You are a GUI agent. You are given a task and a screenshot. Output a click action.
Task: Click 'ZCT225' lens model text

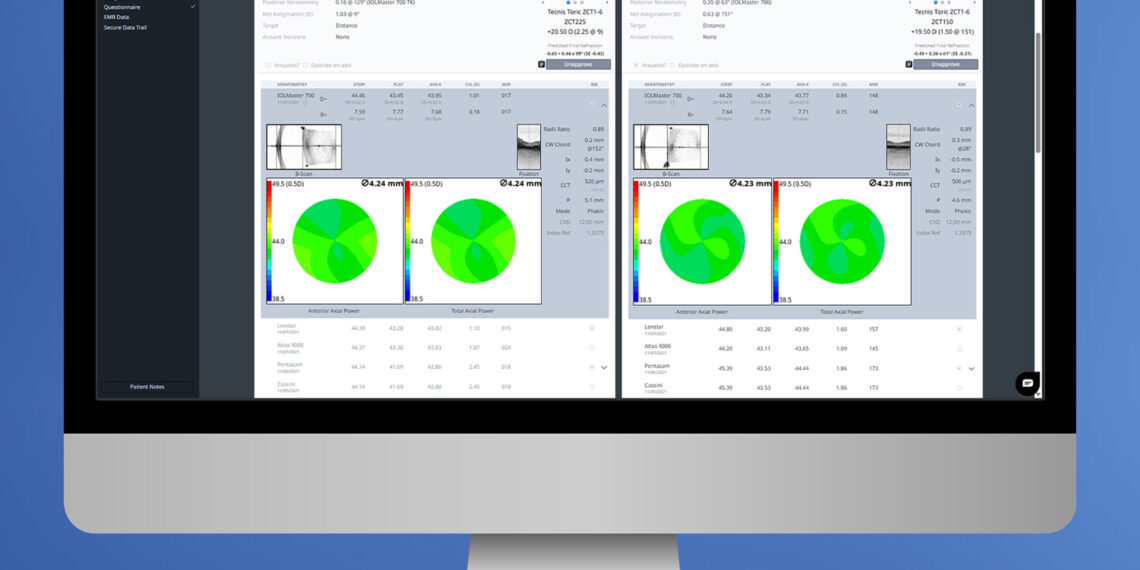[575, 22]
